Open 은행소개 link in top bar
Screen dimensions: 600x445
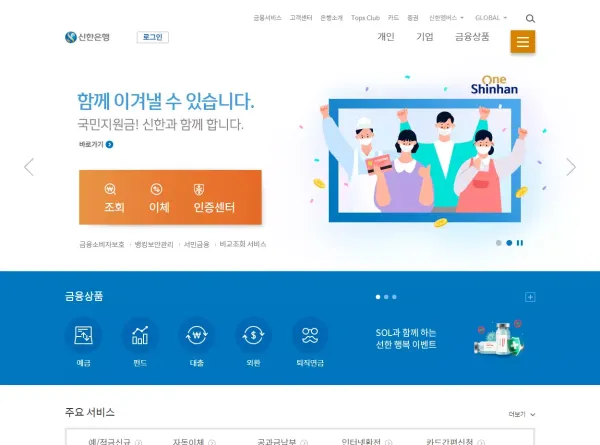point(331,18)
